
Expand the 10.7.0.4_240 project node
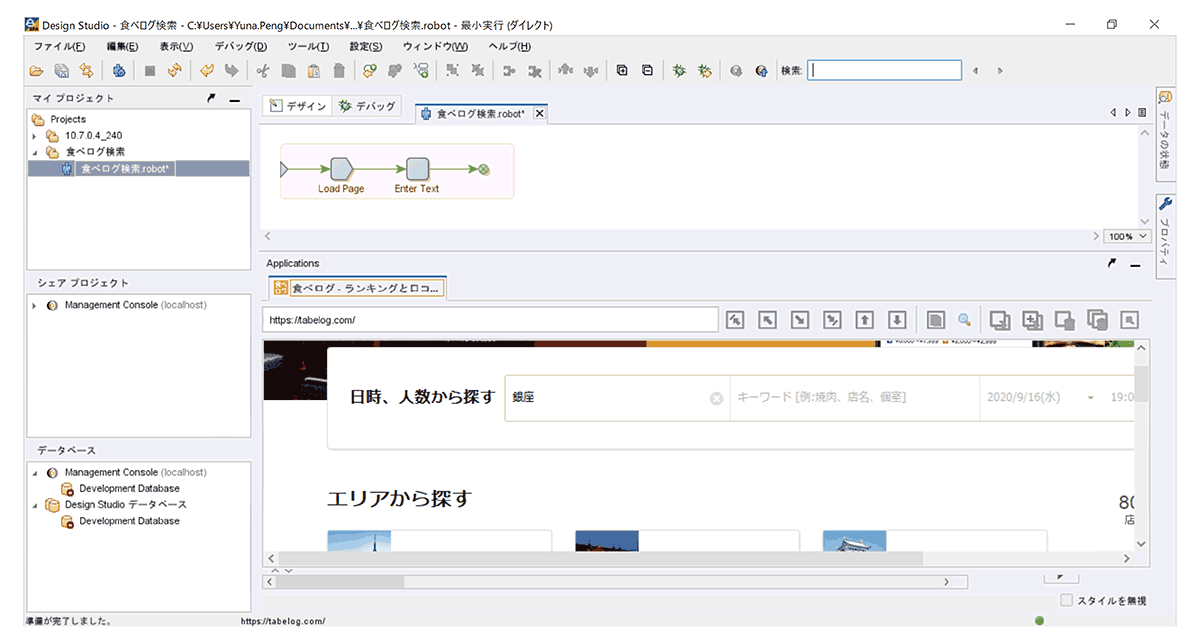[35, 135]
